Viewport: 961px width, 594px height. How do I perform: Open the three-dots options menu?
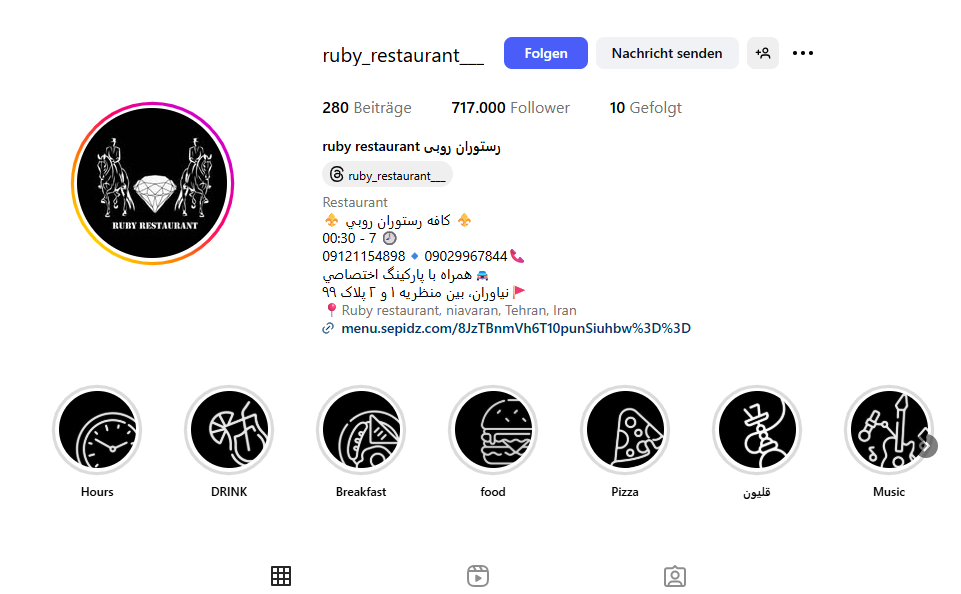803,53
